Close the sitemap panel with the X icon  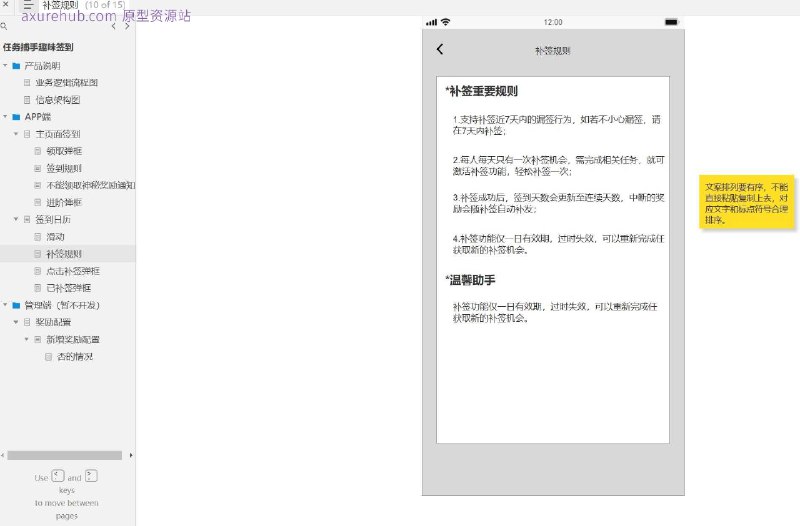[x=6, y=4]
